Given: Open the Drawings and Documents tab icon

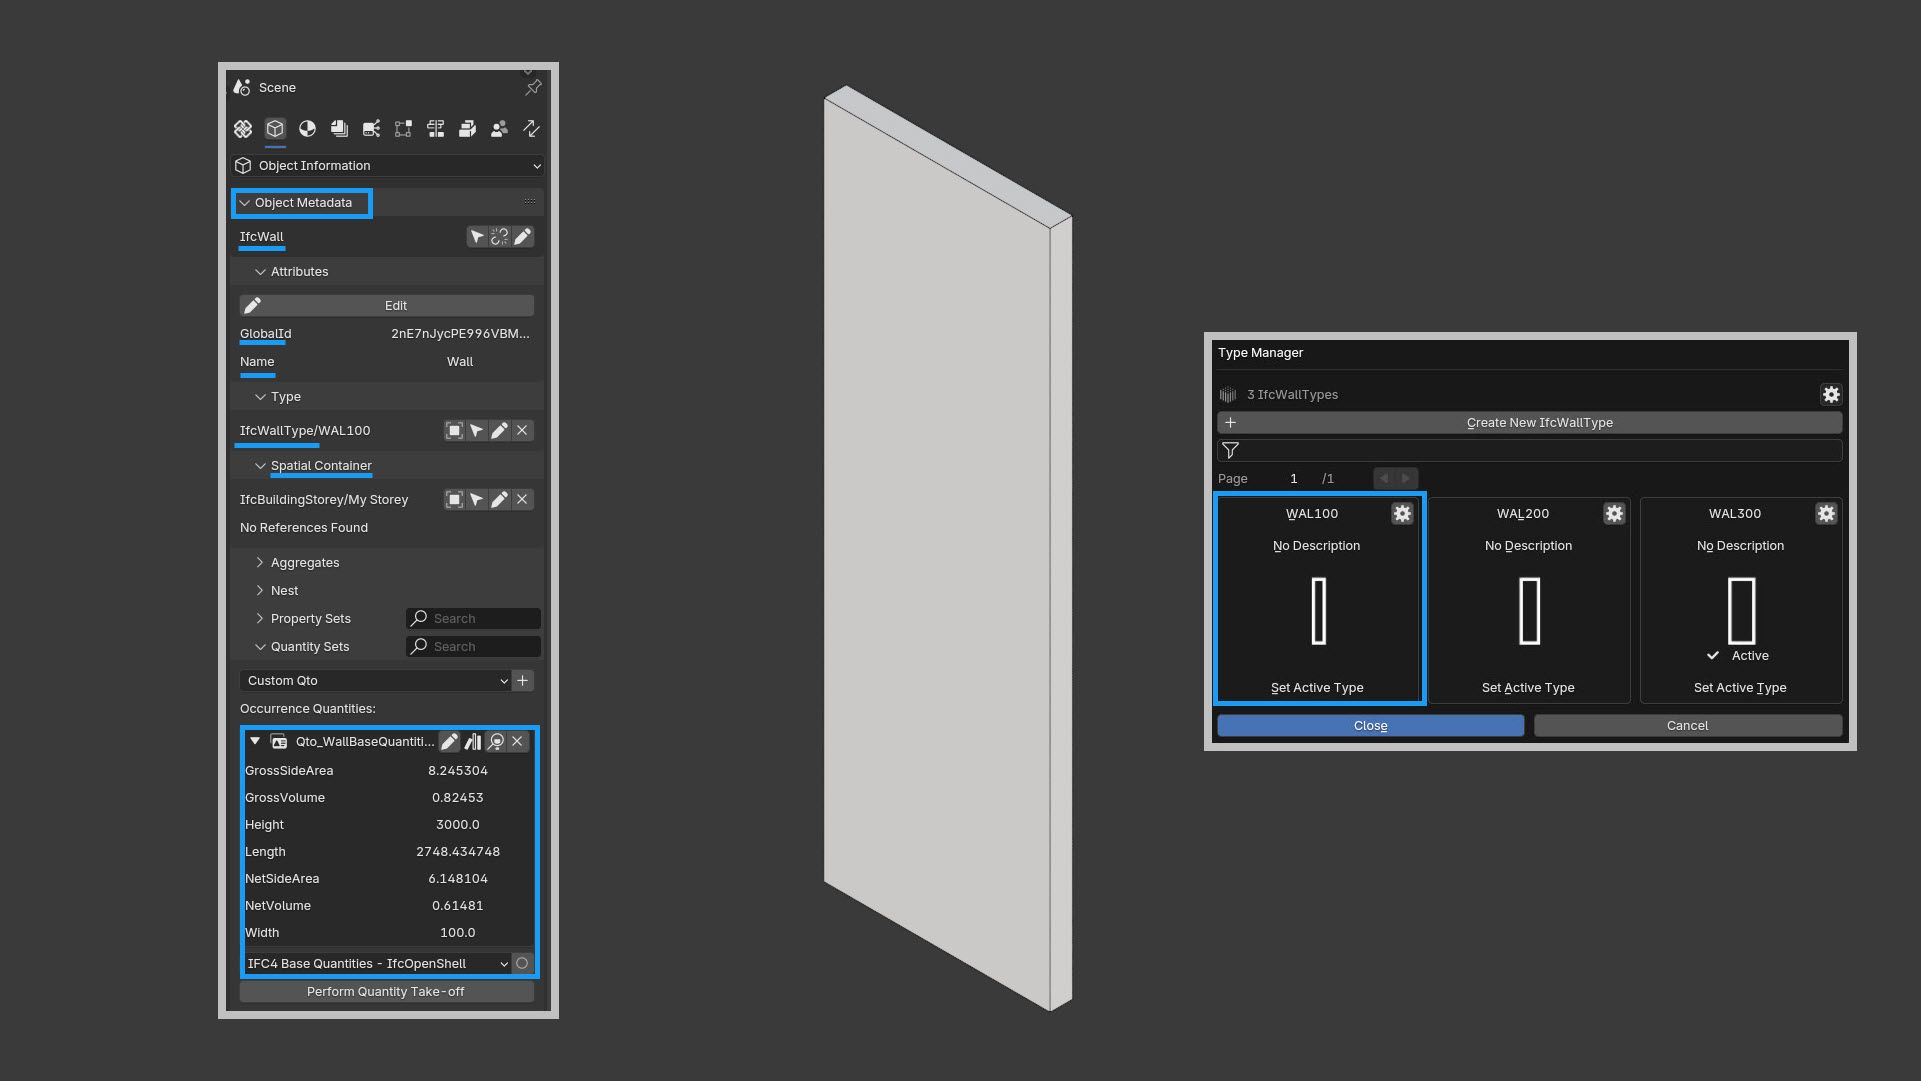Looking at the screenshot, I should click(339, 129).
